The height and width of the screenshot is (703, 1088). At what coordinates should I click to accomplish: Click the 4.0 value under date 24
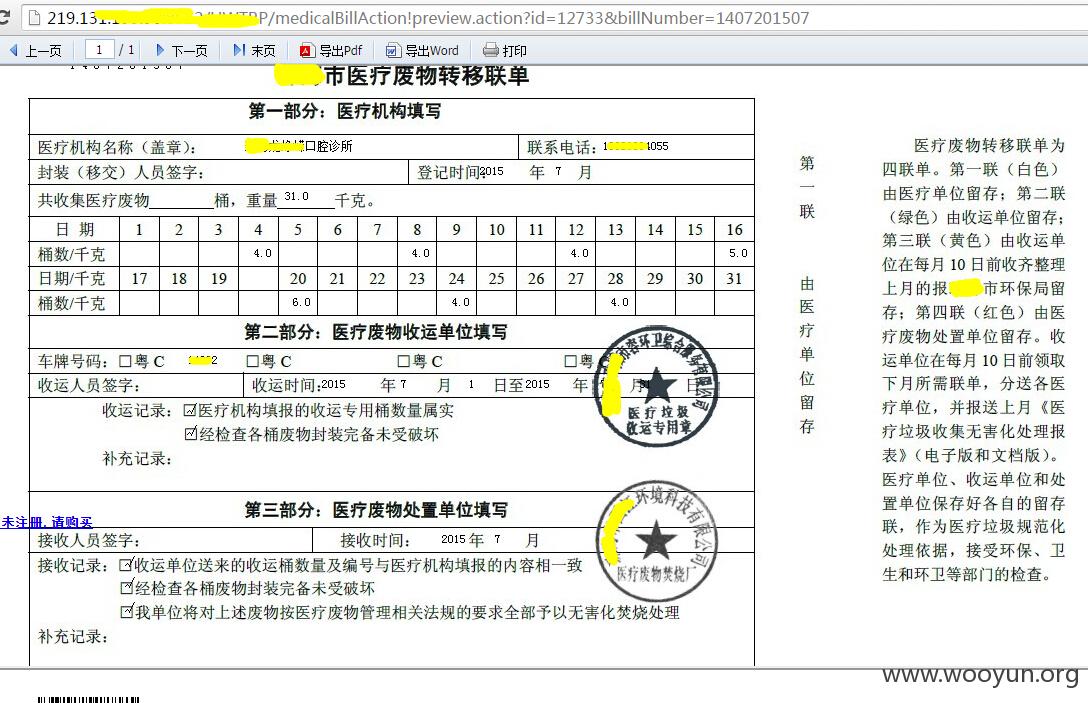pos(460,303)
